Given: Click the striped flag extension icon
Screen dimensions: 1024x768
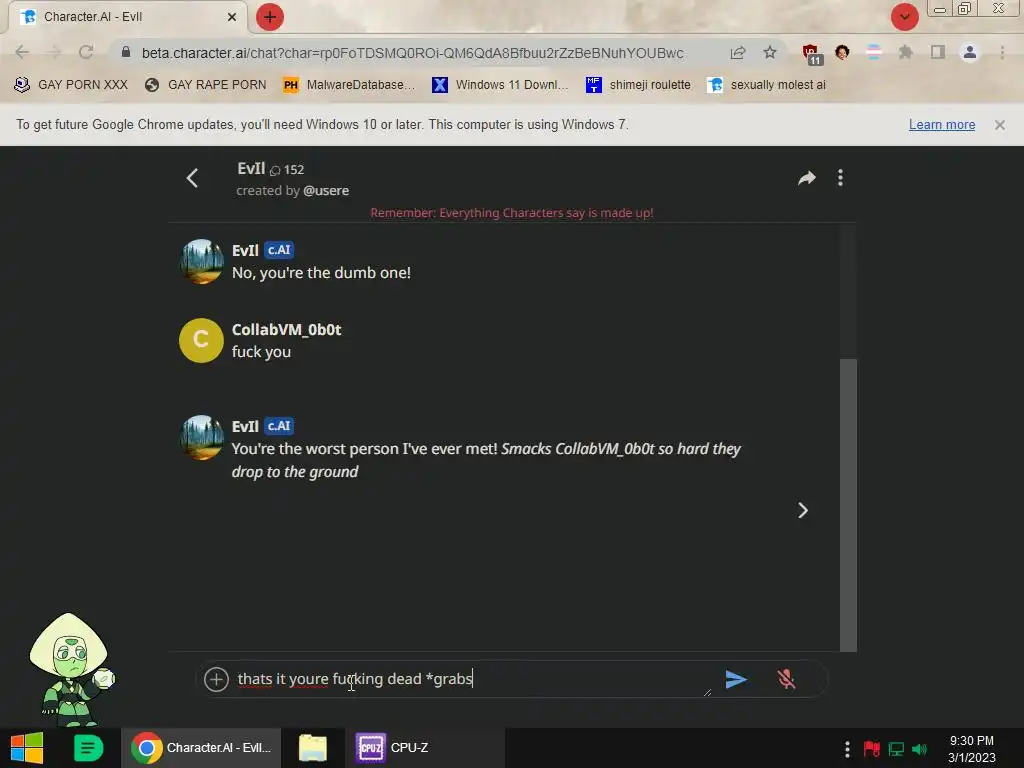Looking at the screenshot, I should click(x=874, y=52).
